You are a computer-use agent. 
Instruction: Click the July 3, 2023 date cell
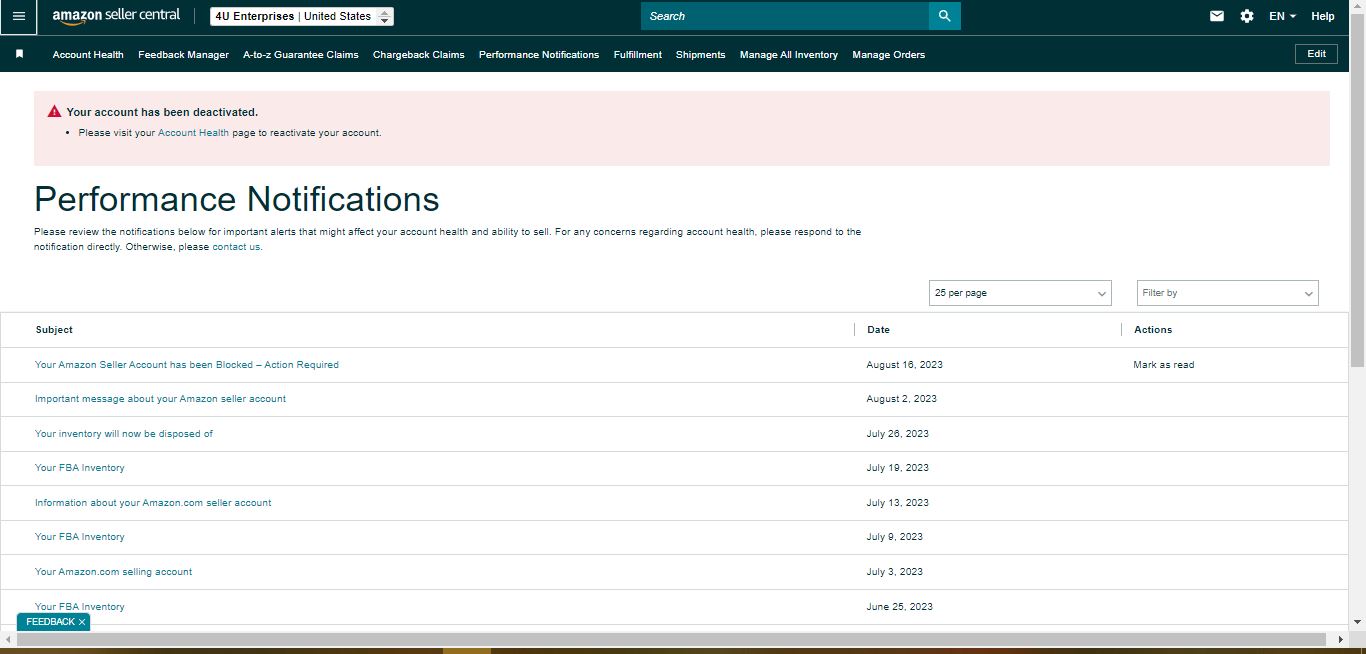click(x=895, y=572)
